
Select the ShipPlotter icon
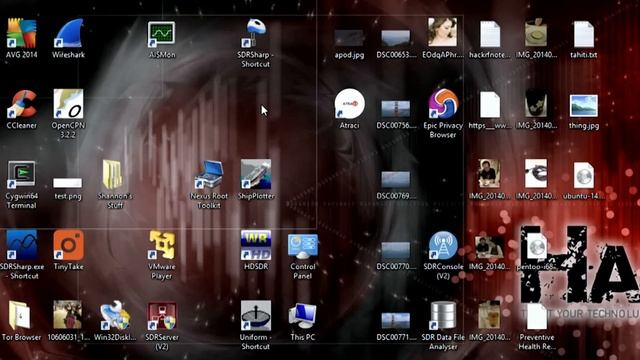tap(256, 175)
